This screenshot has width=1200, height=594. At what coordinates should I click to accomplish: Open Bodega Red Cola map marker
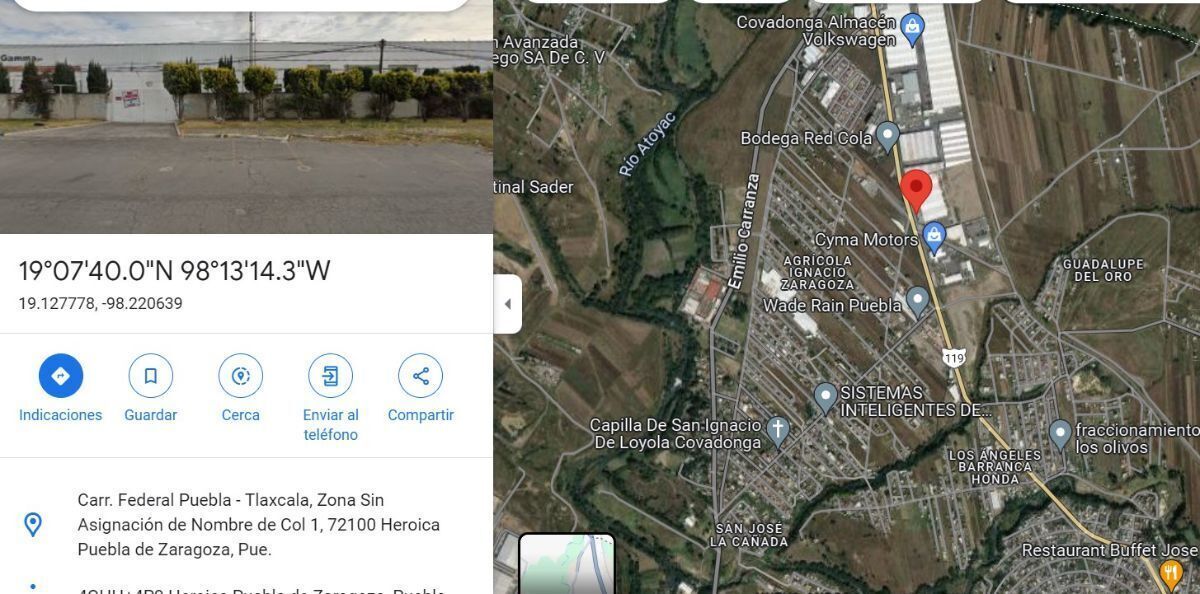[x=887, y=137]
